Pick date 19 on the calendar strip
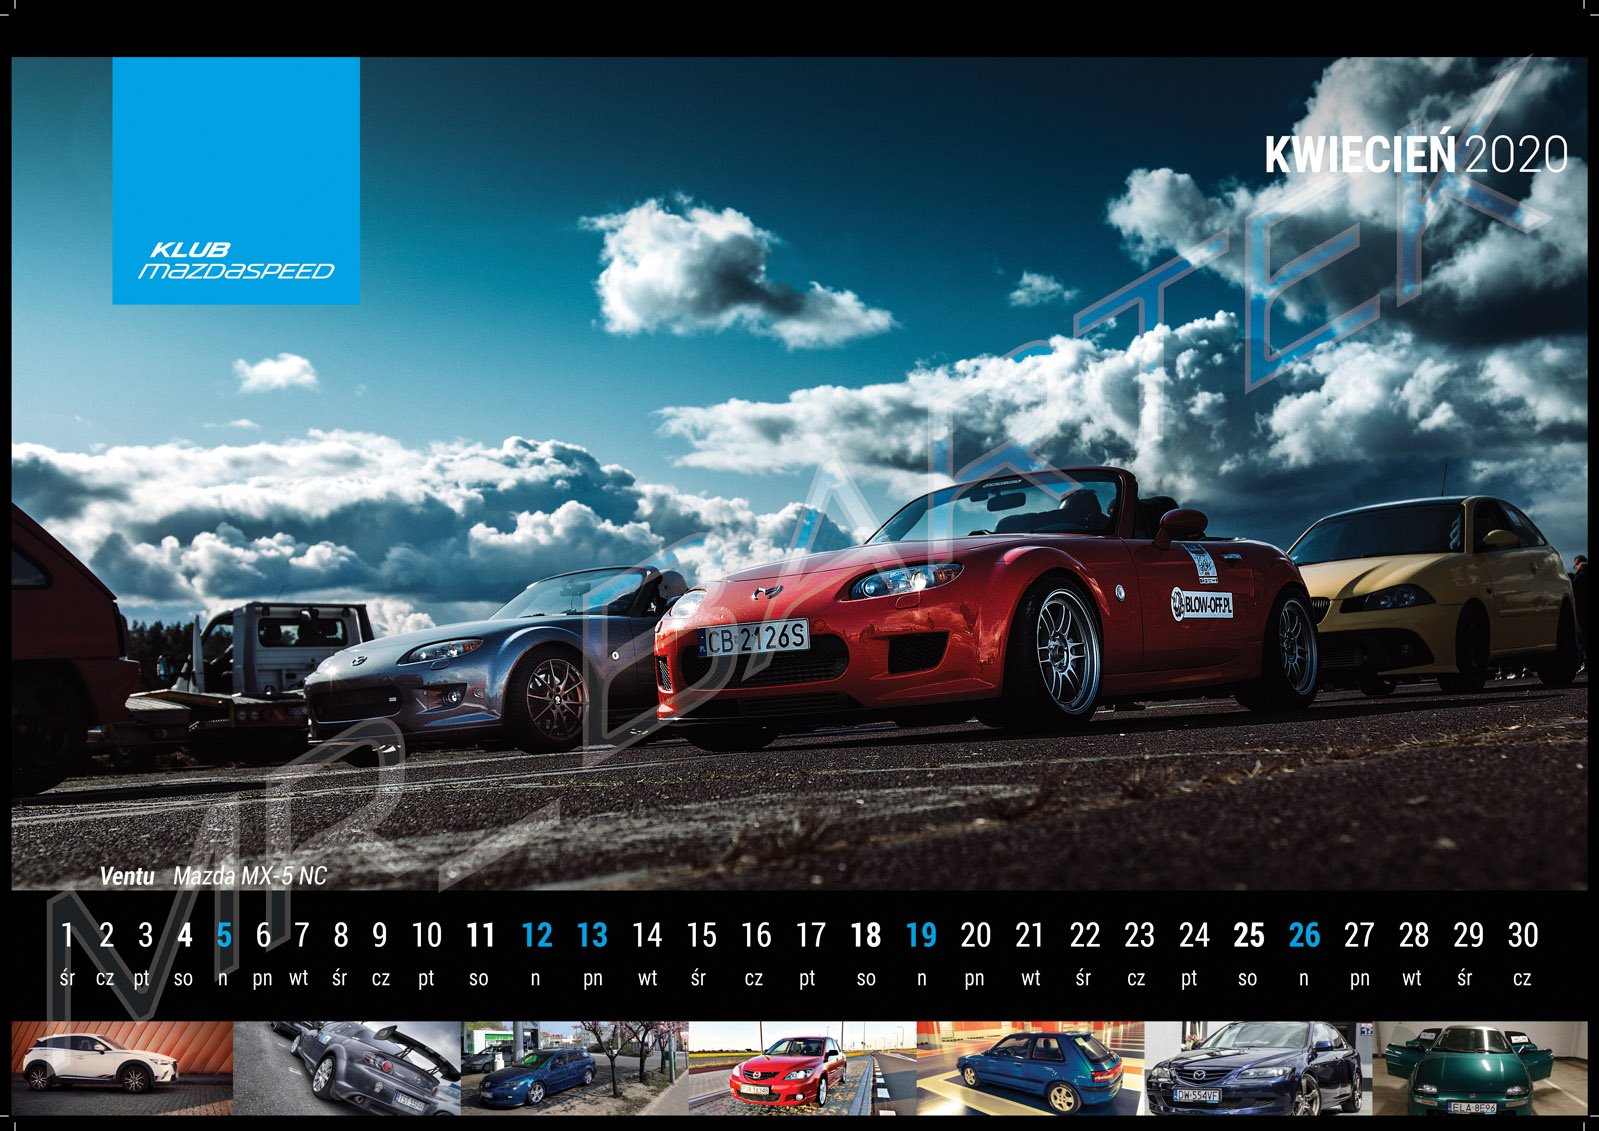 (921, 936)
